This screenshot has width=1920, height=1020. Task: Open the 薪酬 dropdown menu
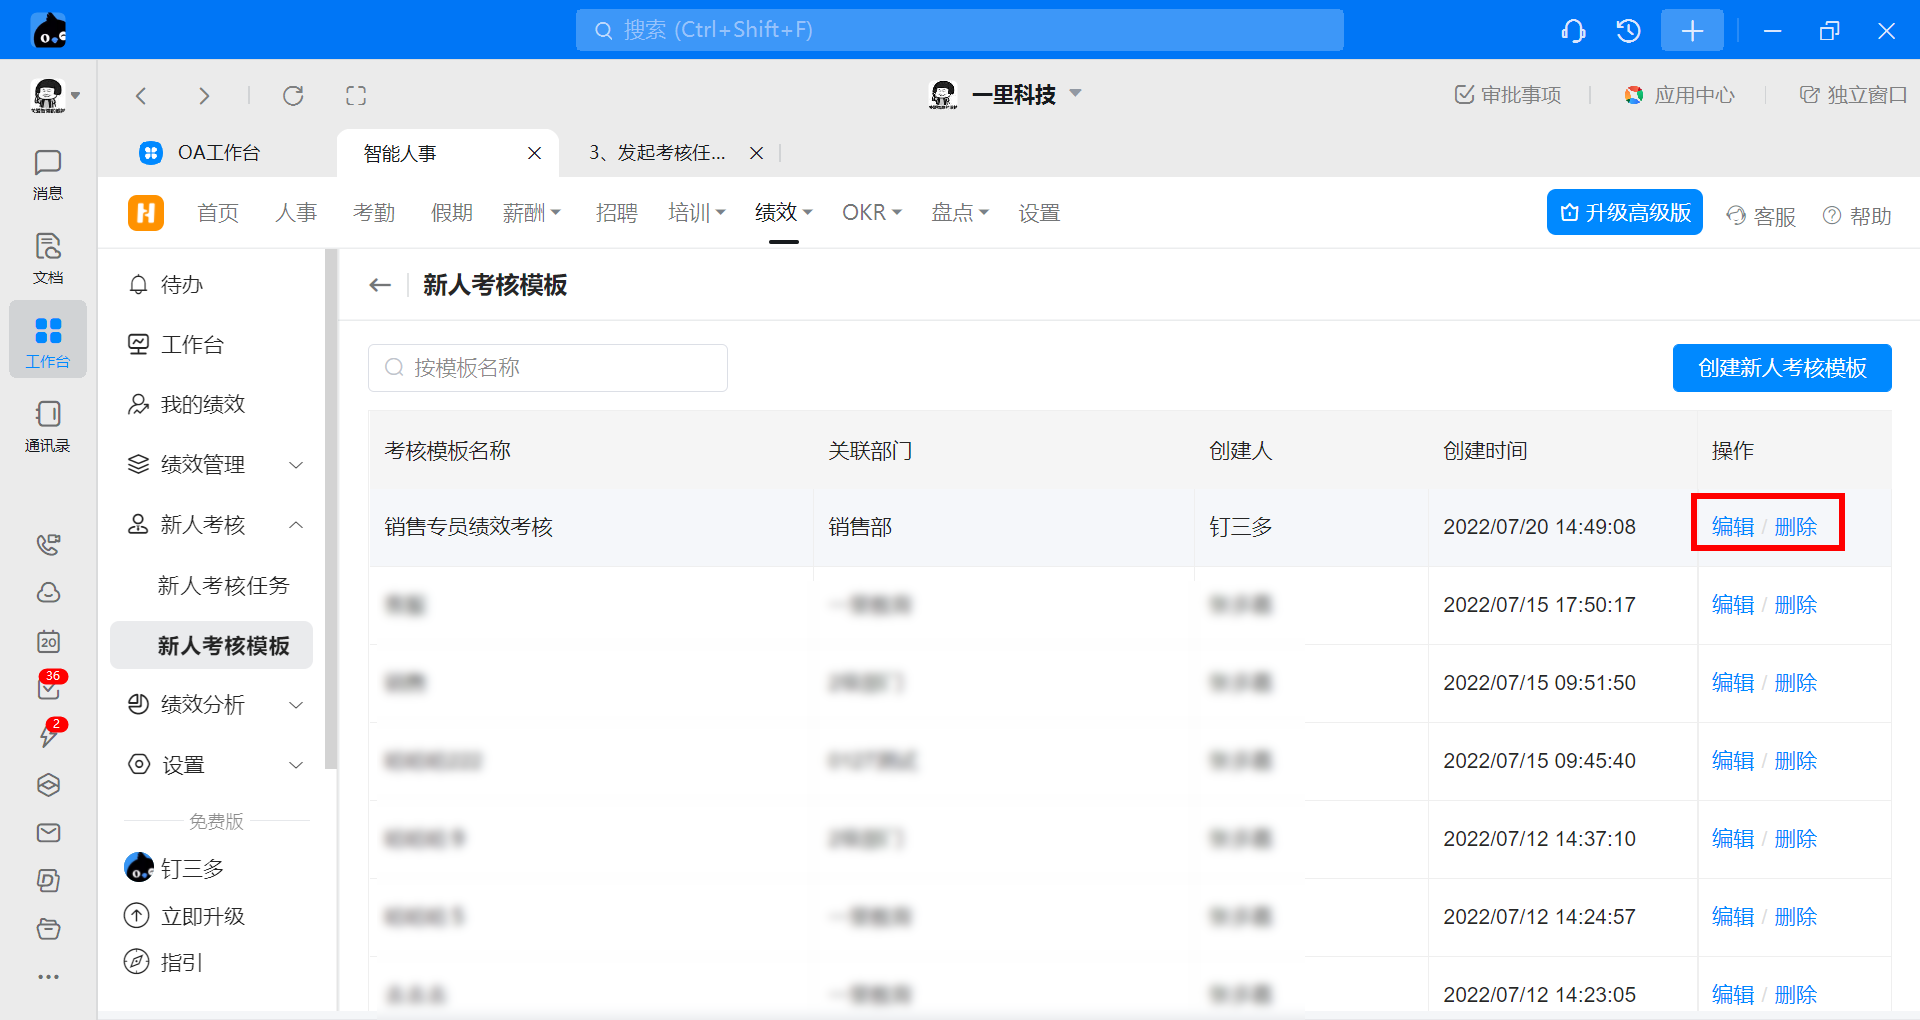[x=531, y=213]
